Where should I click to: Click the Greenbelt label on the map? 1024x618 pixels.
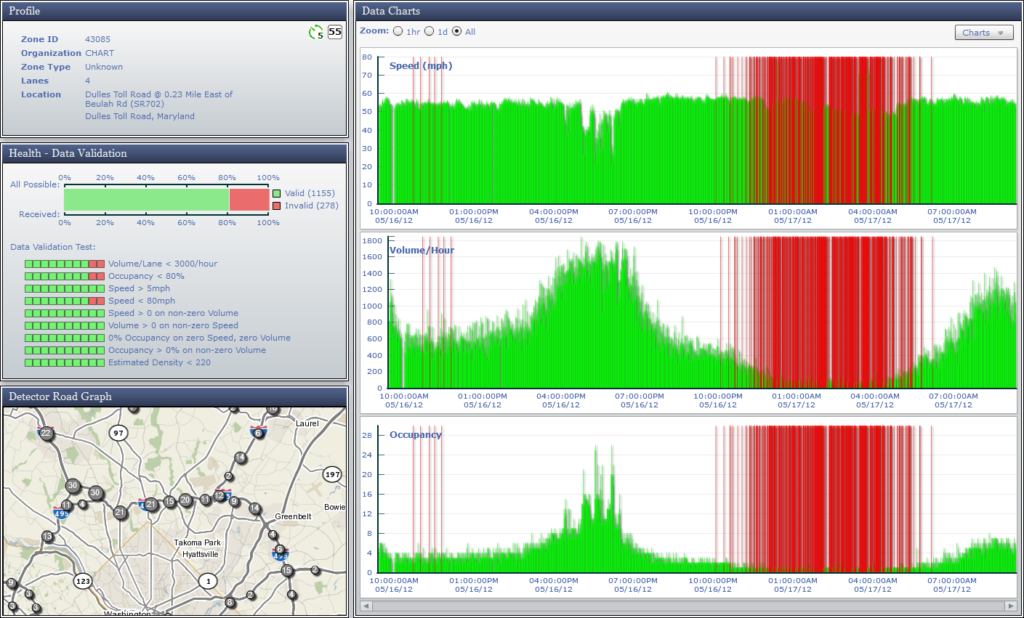pyautogui.click(x=293, y=516)
